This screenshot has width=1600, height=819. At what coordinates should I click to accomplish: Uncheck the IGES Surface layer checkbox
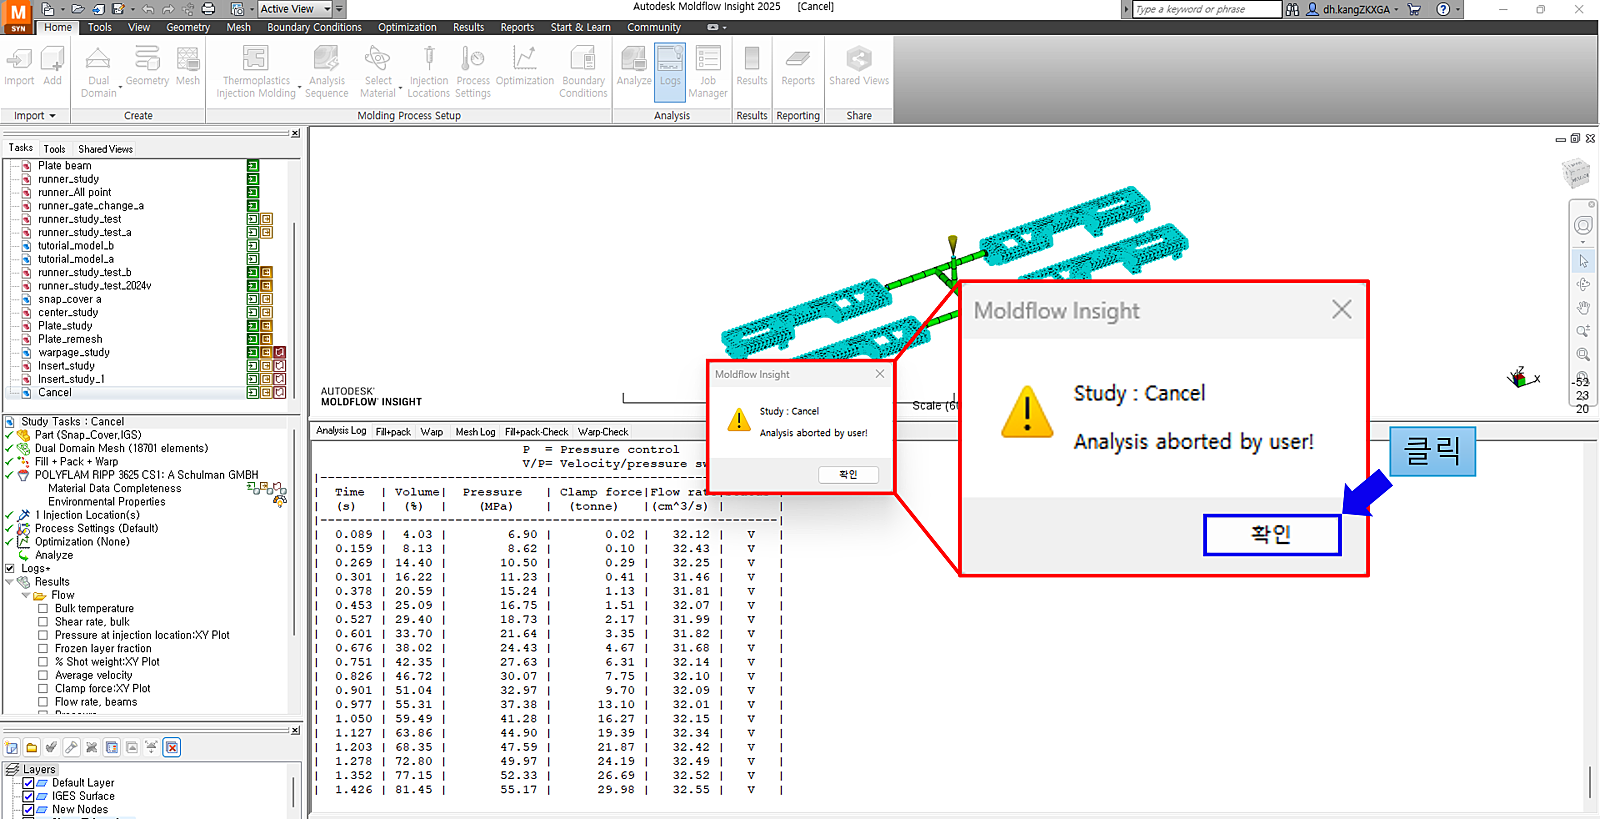(29, 796)
